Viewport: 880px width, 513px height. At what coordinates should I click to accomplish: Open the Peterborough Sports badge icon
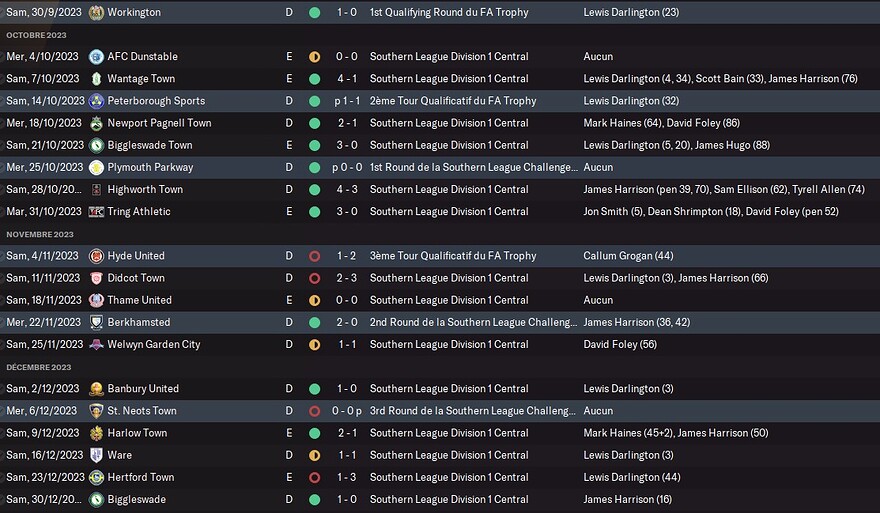(96, 101)
